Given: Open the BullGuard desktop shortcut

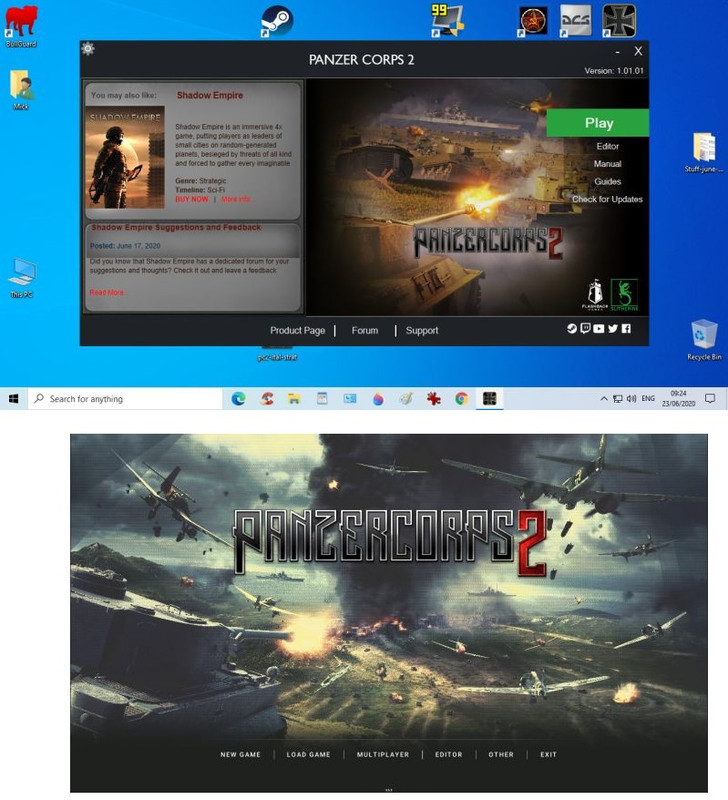Looking at the screenshot, I should tap(21, 27).
